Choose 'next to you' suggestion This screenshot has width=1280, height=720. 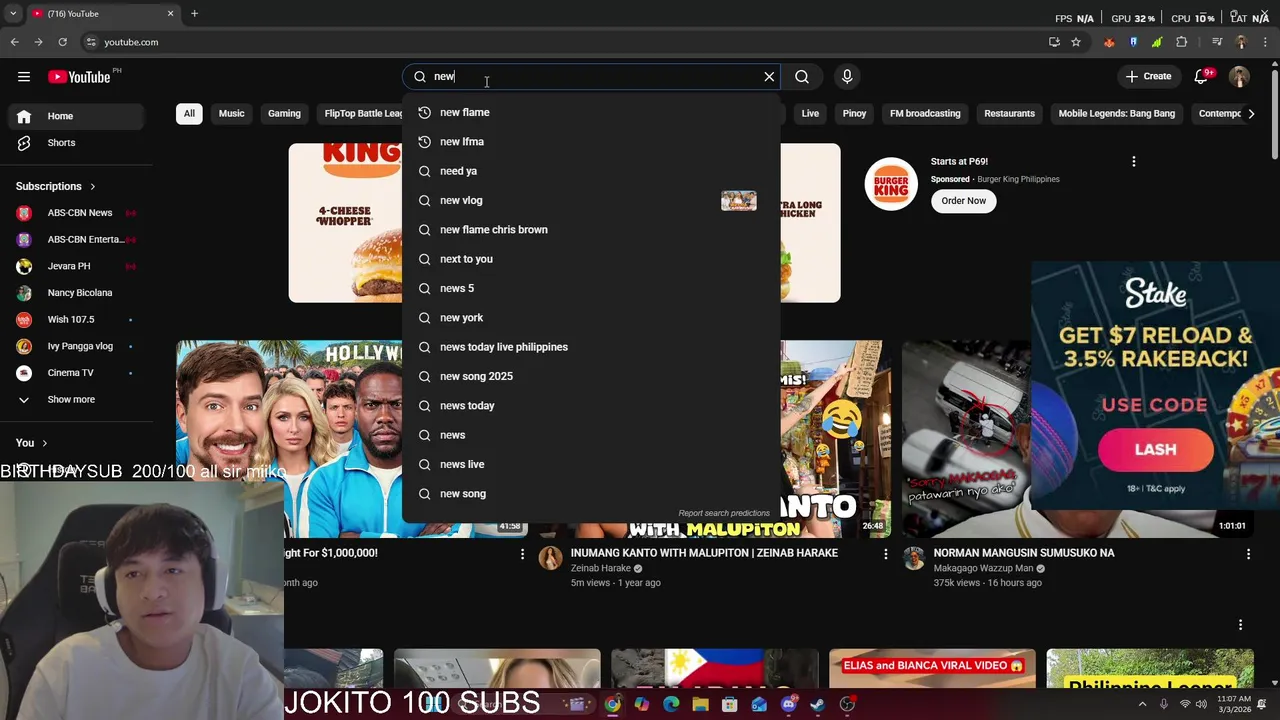(591, 259)
